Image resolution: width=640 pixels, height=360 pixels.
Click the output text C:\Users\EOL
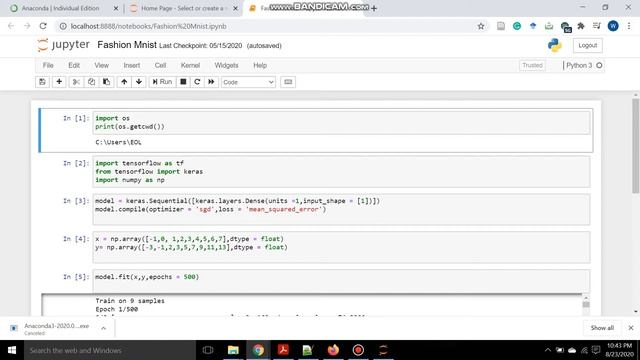(x=118, y=142)
